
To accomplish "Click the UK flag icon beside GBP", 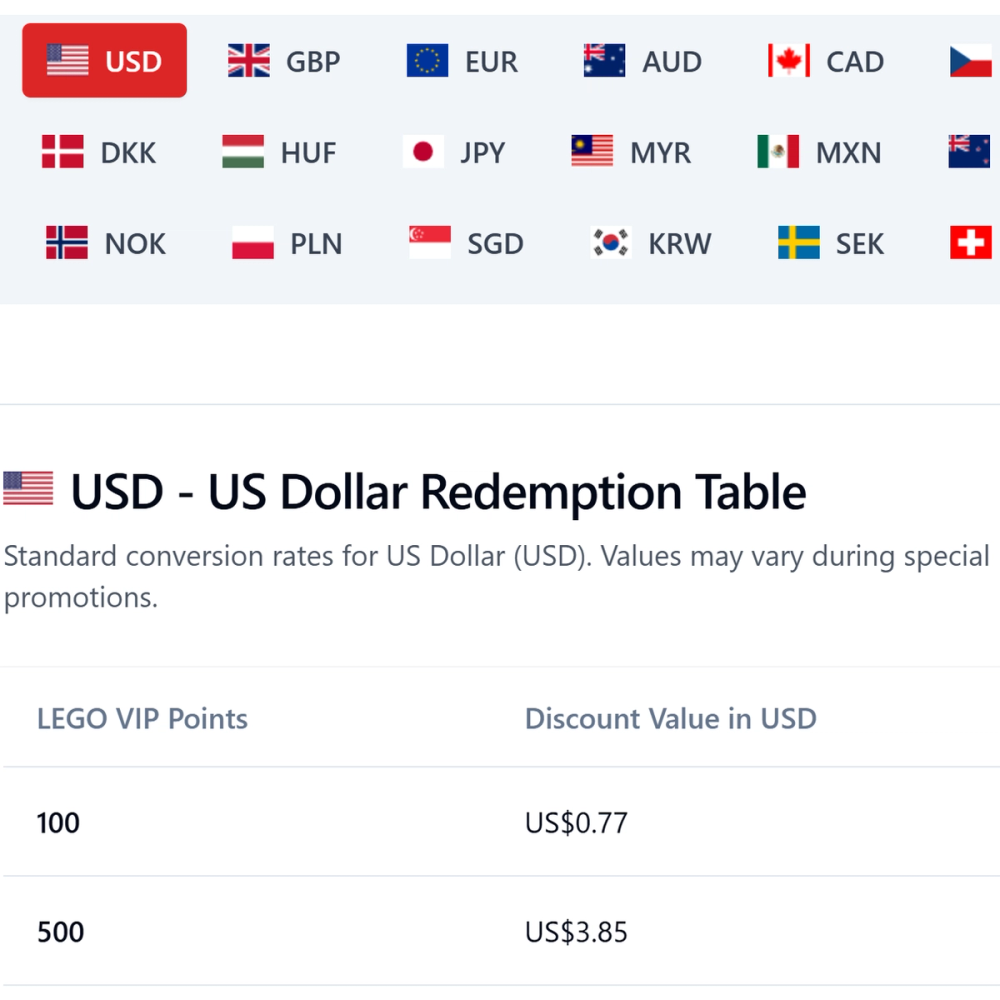I will point(249,61).
